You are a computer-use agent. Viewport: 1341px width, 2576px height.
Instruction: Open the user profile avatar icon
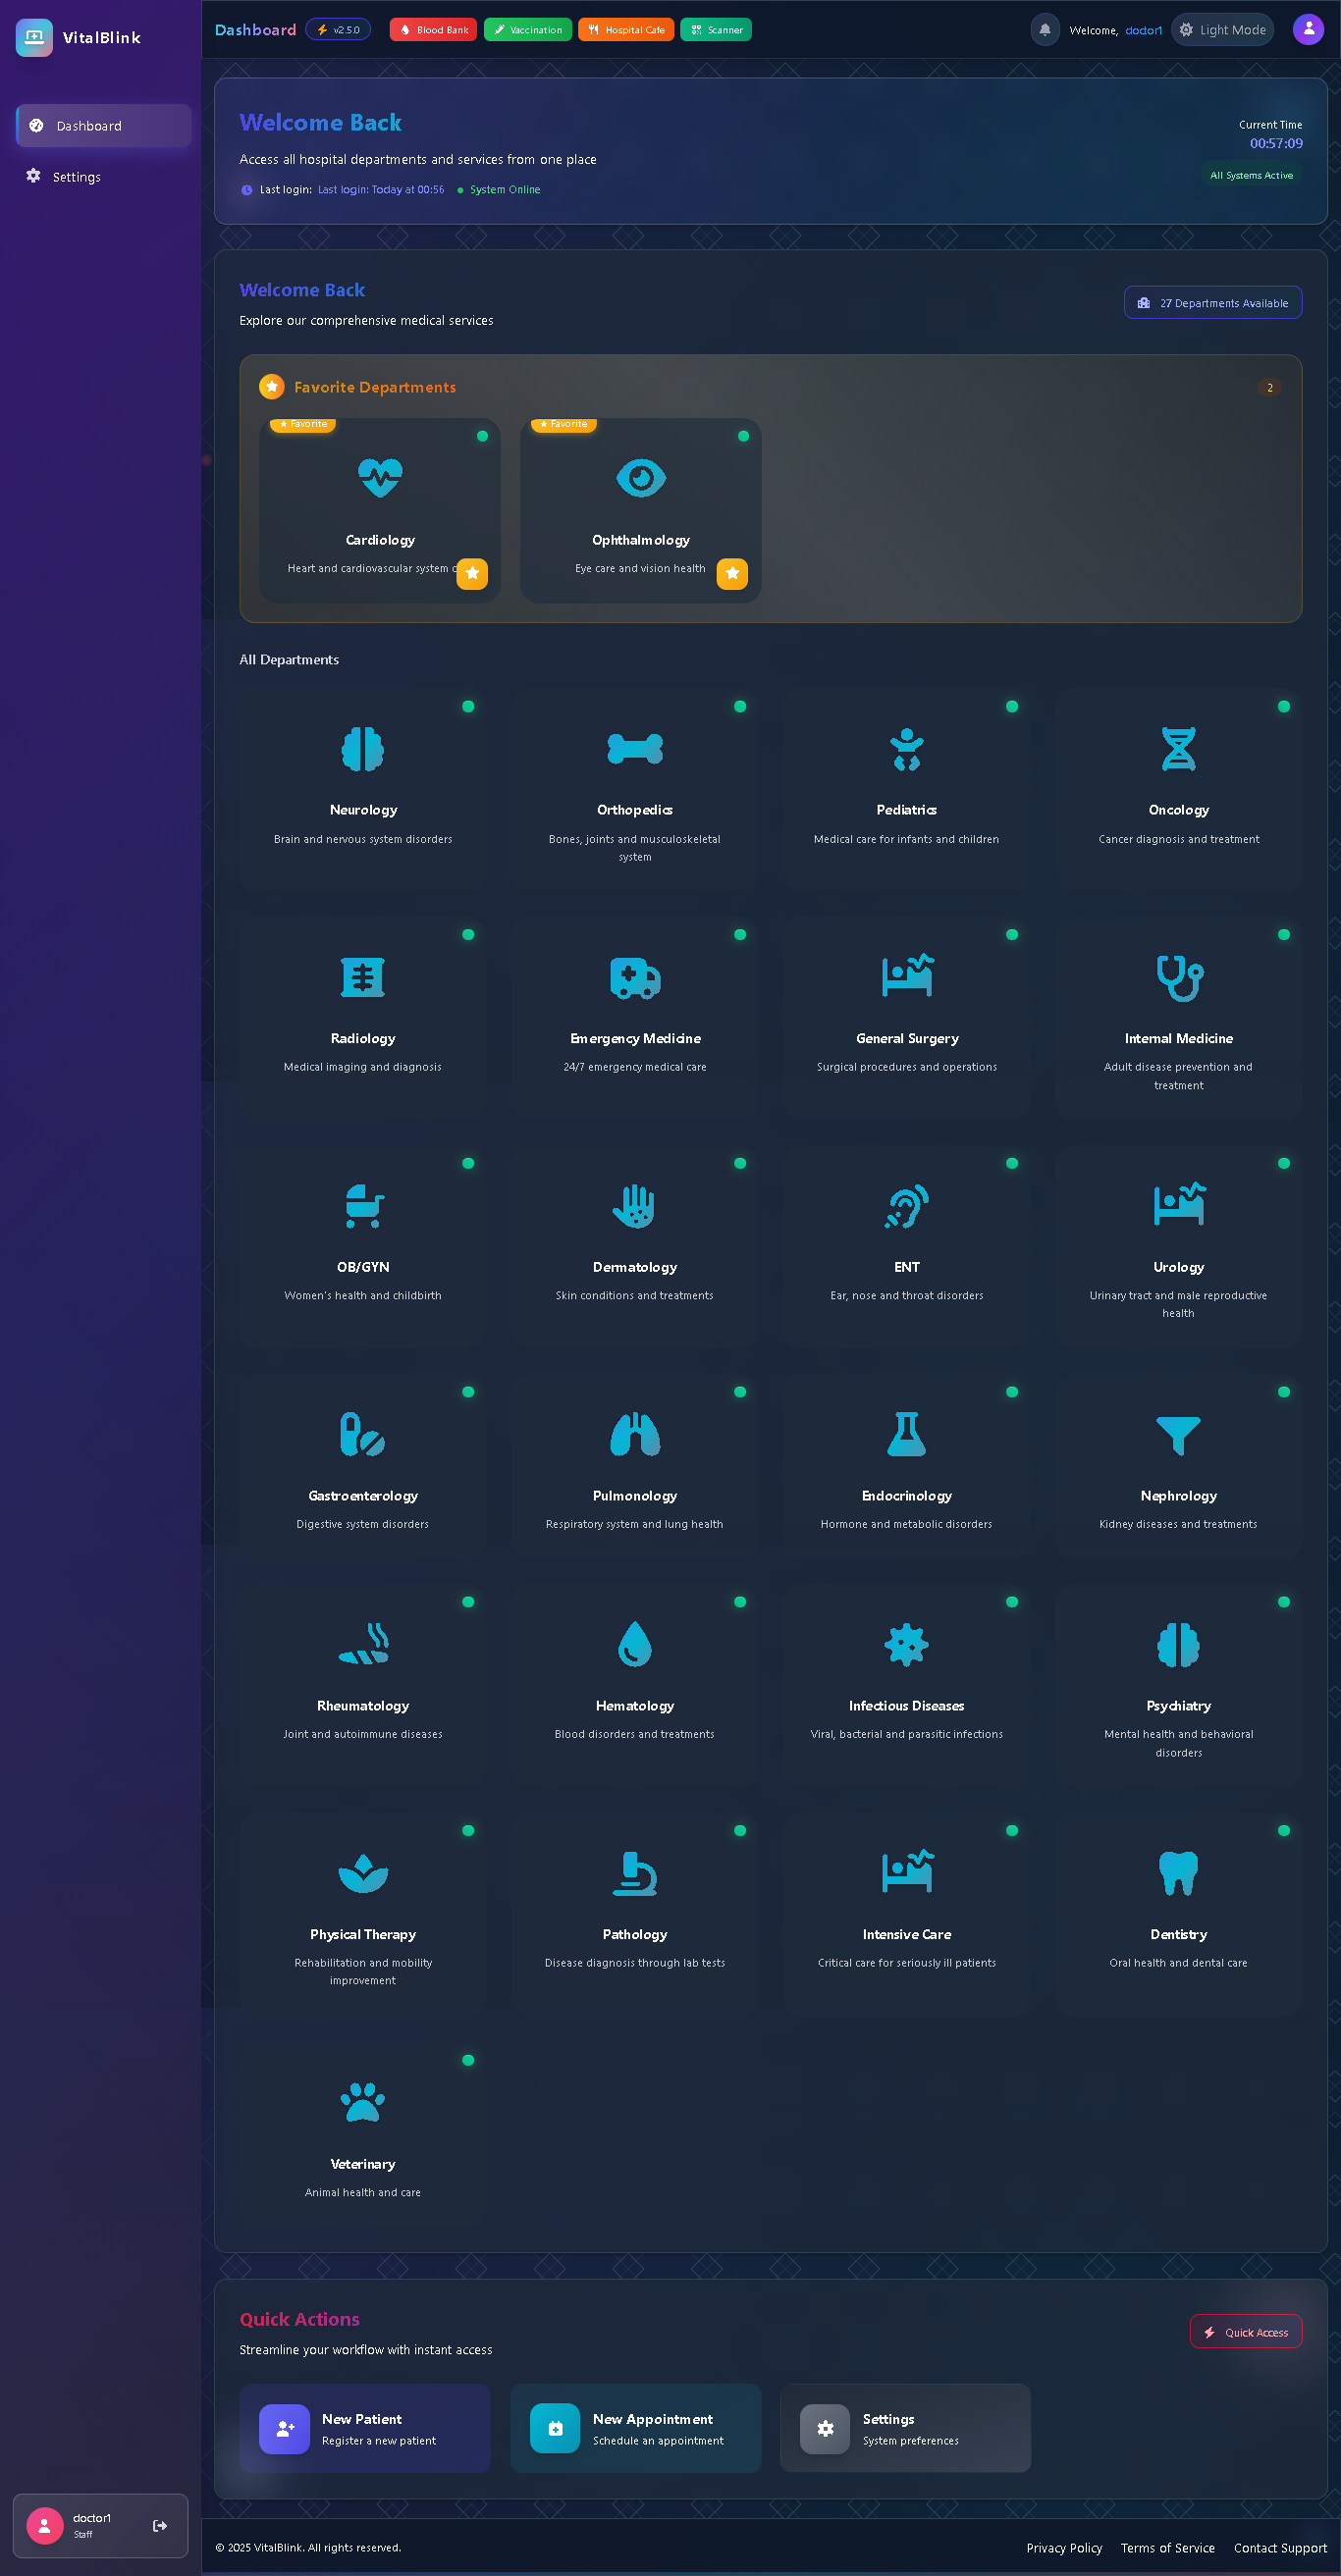pyautogui.click(x=1307, y=30)
